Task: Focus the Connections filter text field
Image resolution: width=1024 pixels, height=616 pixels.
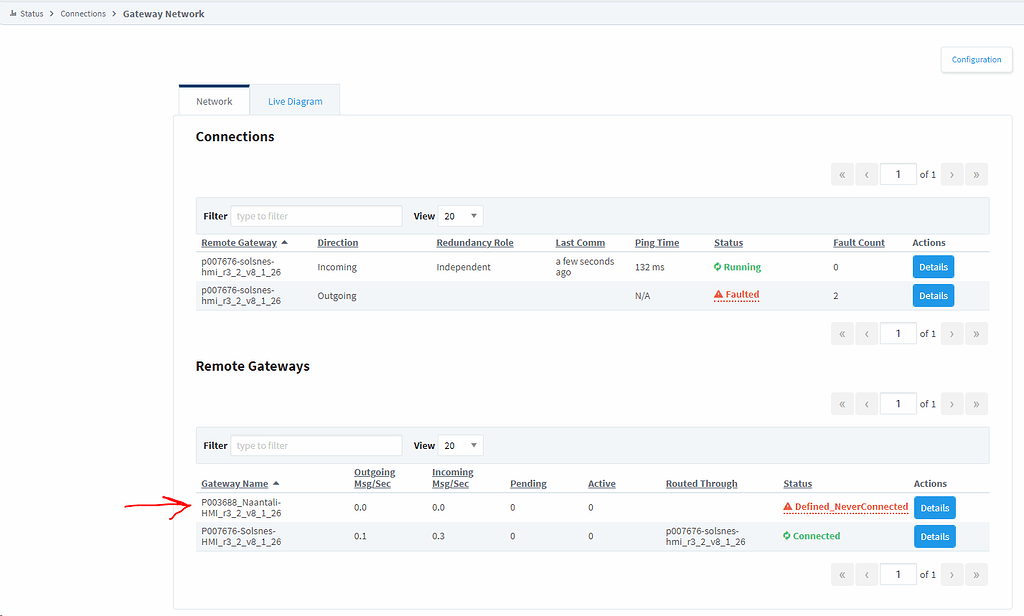Action: pos(316,216)
